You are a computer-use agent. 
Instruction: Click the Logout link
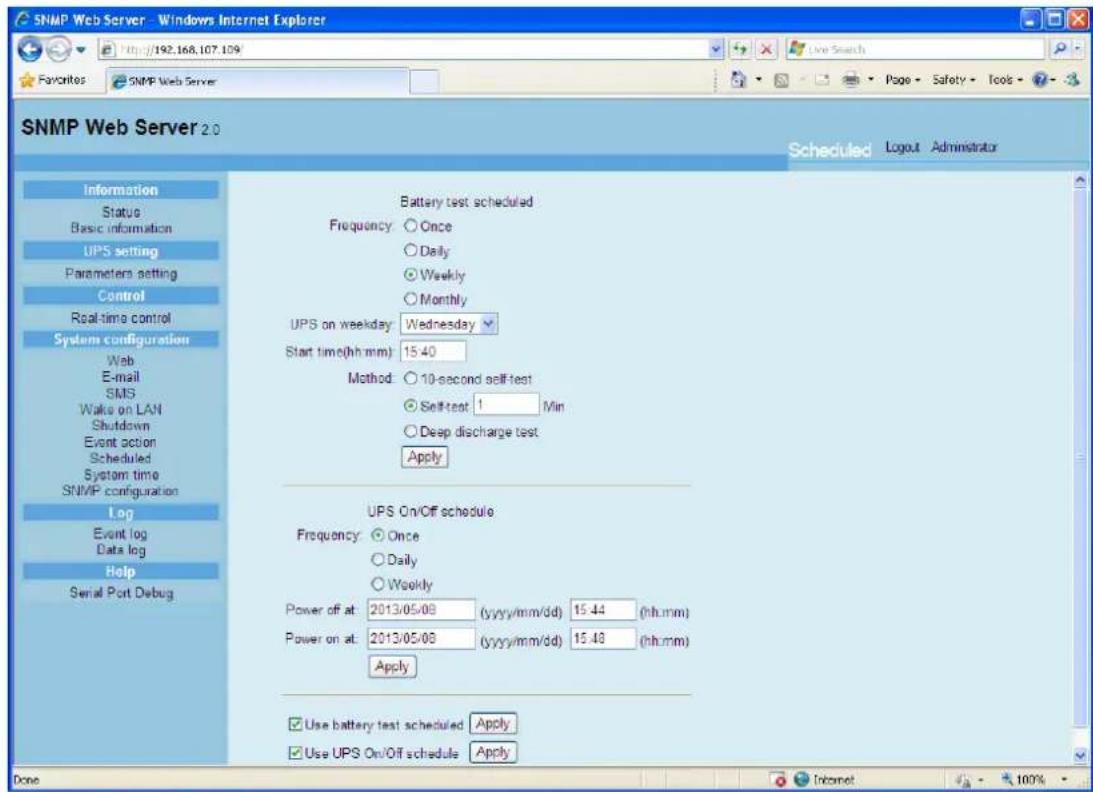click(903, 147)
